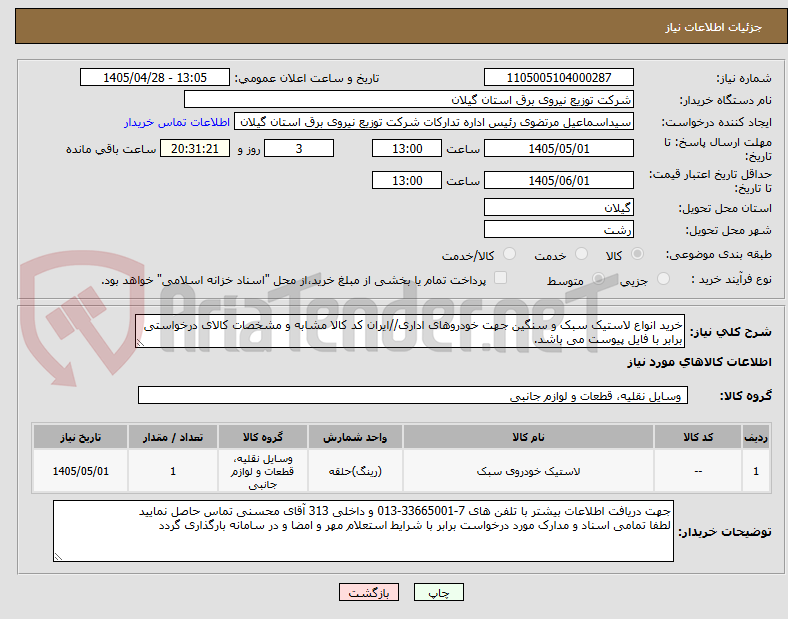Image resolution: width=788 pixels, height=619 pixels.
Task: Click the نام کالا column header
Action: pyautogui.click(x=528, y=437)
